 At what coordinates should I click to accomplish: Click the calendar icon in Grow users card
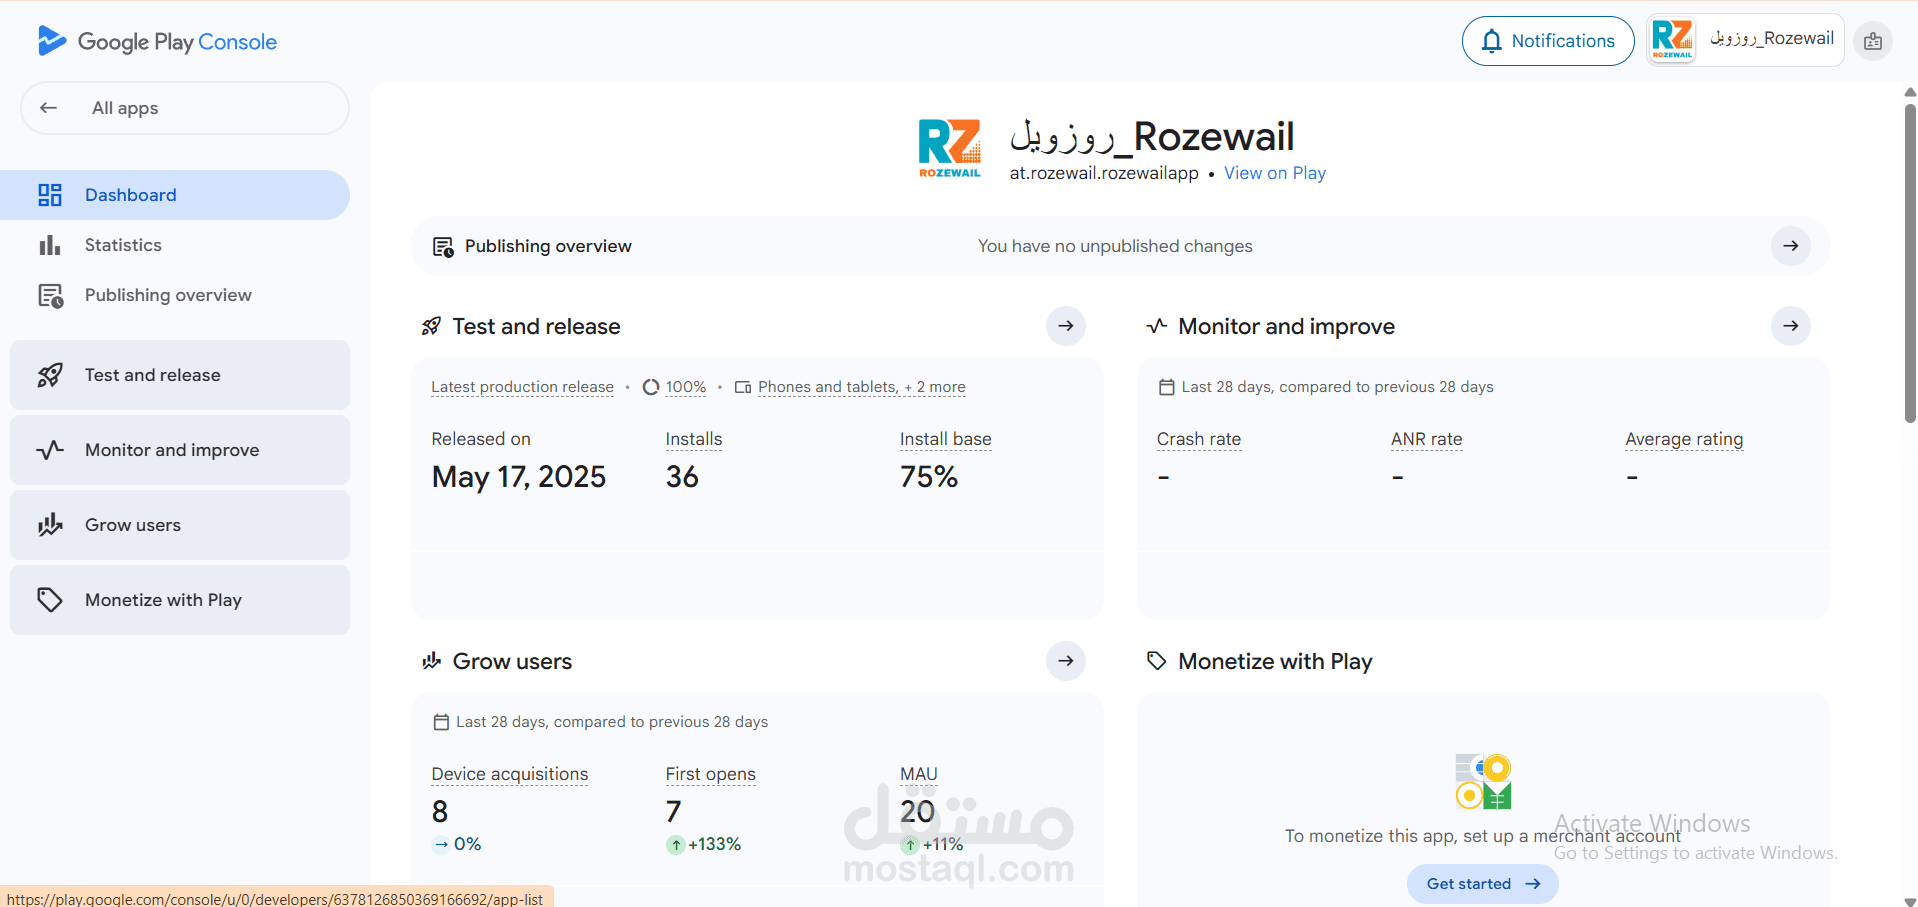(441, 722)
